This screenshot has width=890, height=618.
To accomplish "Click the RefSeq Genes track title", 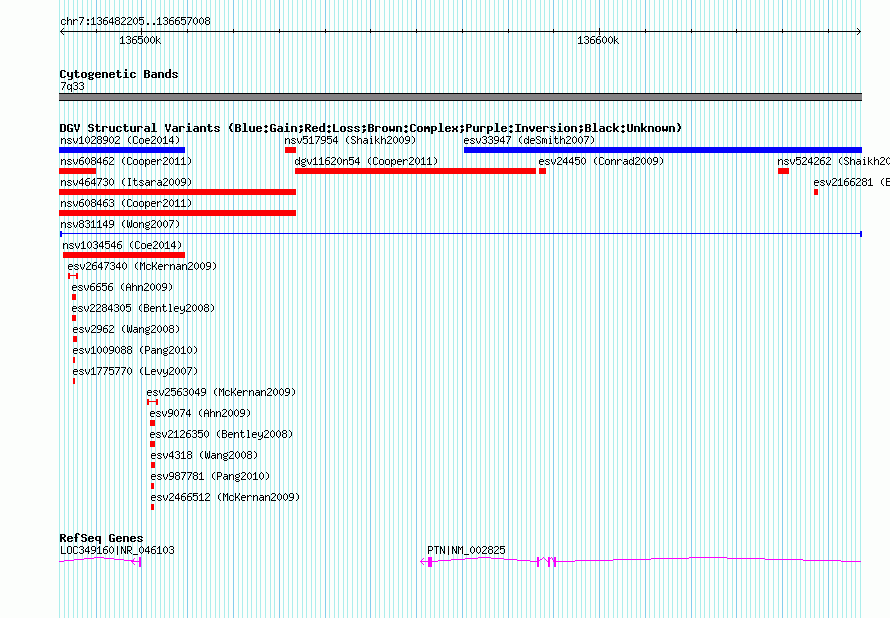I will tap(101, 538).
